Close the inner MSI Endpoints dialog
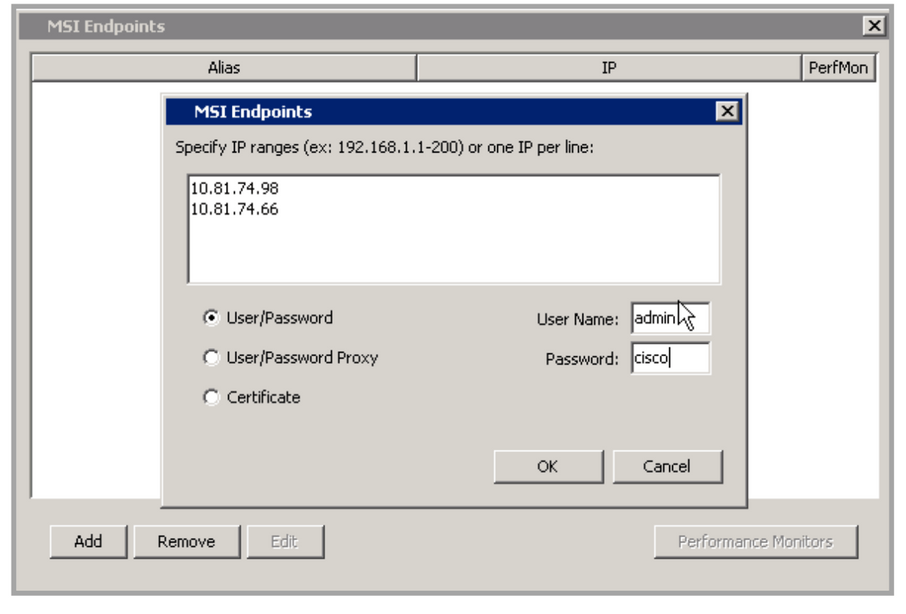Viewport: 906px width, 614px height. point(727,111)
